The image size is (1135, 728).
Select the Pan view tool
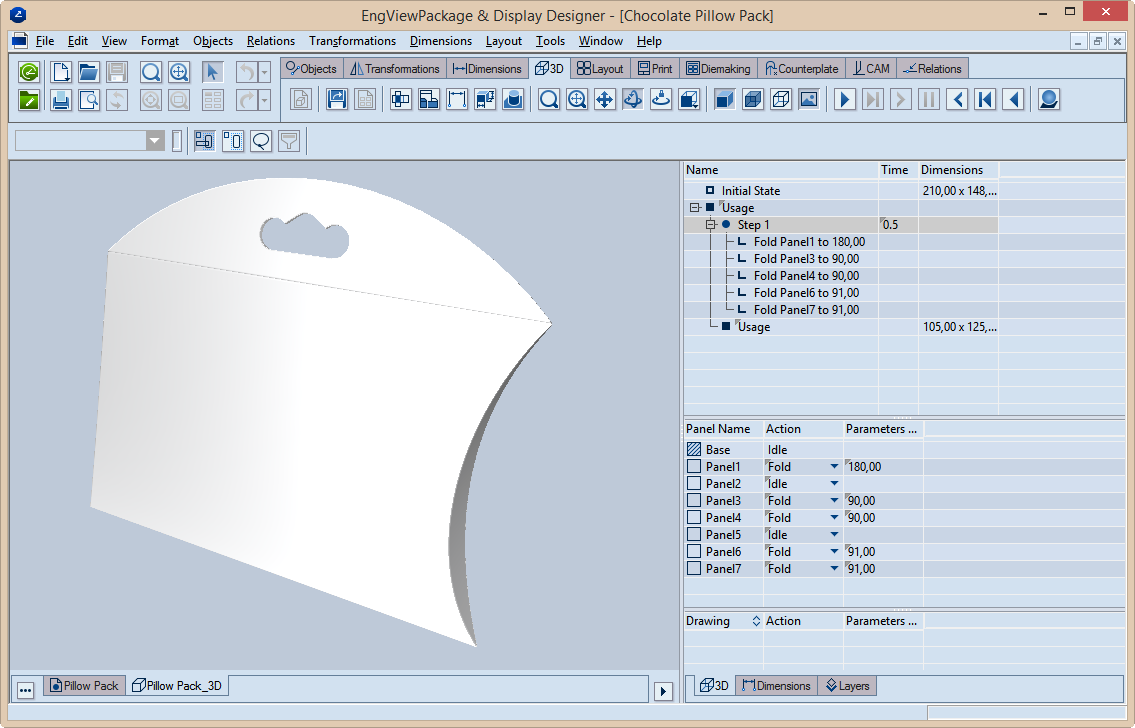click(604, 99)
